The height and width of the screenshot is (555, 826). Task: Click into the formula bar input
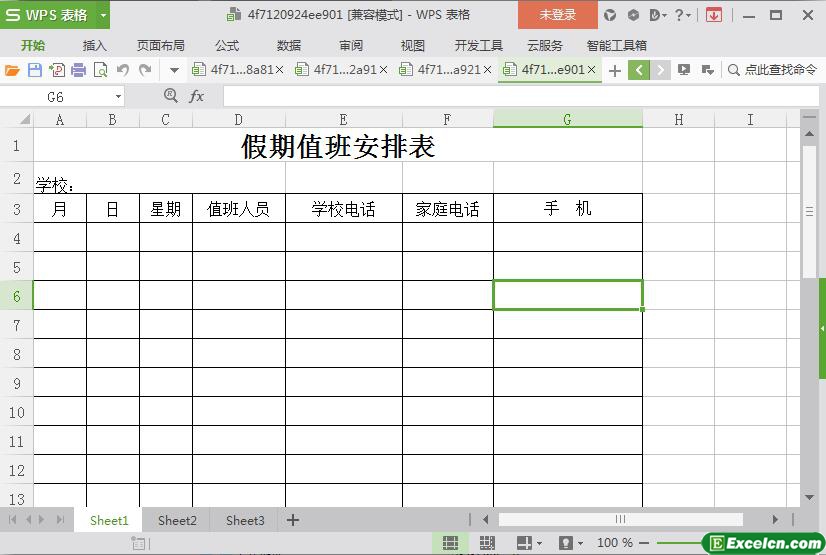[x=521, y=96]
